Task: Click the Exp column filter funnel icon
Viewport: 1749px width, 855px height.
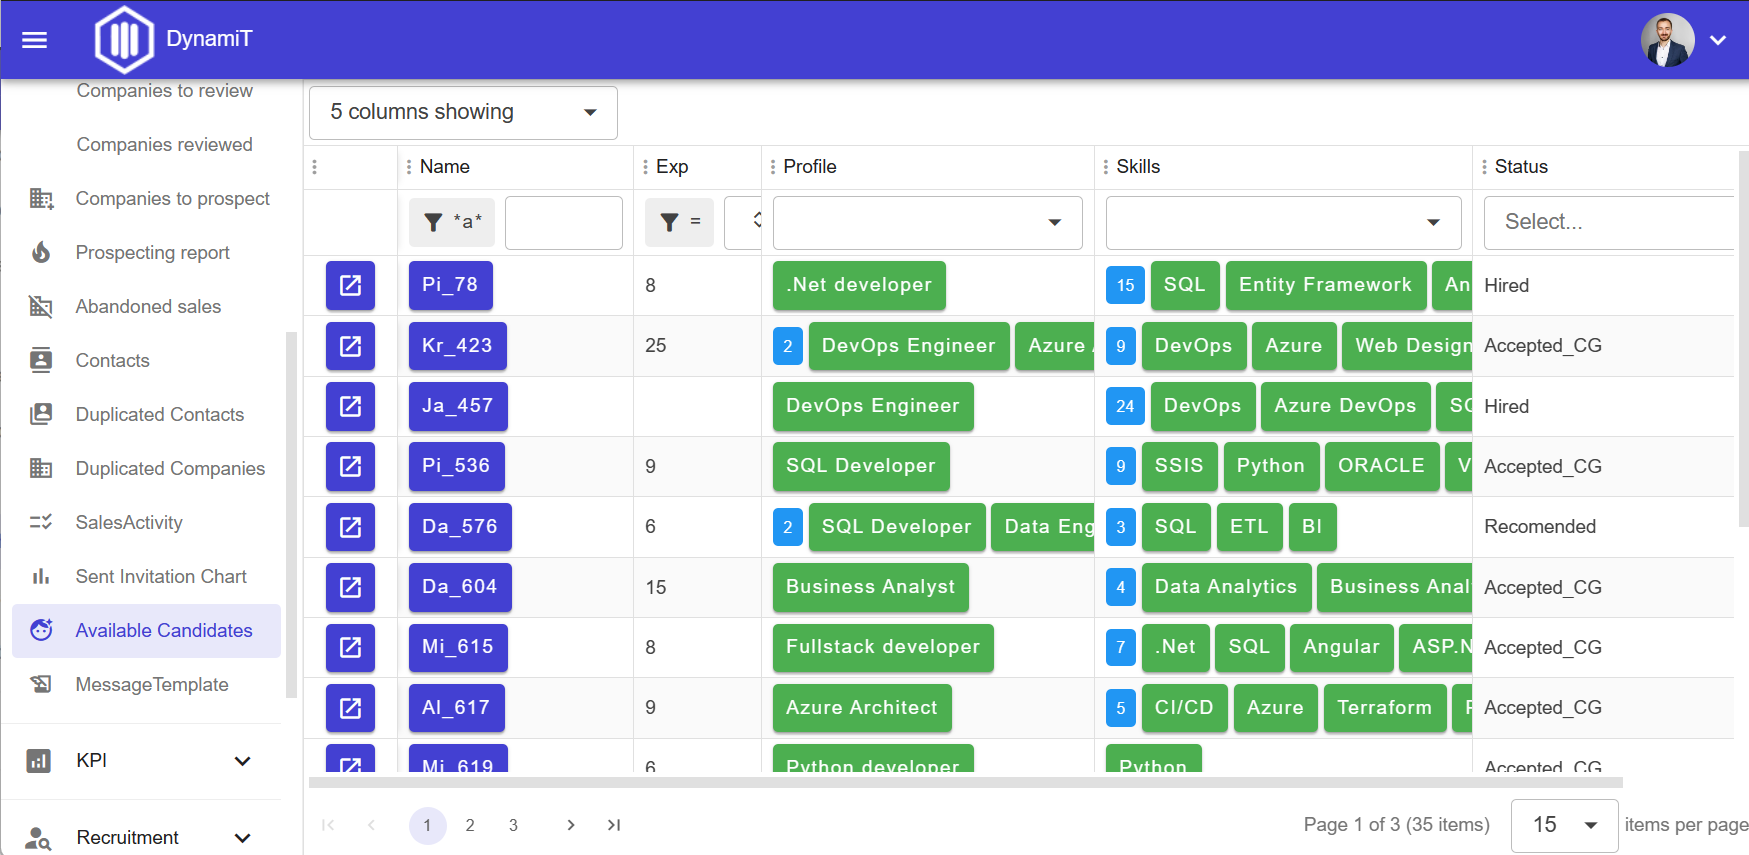Action: pyautogui.click(x=670, y=222)
